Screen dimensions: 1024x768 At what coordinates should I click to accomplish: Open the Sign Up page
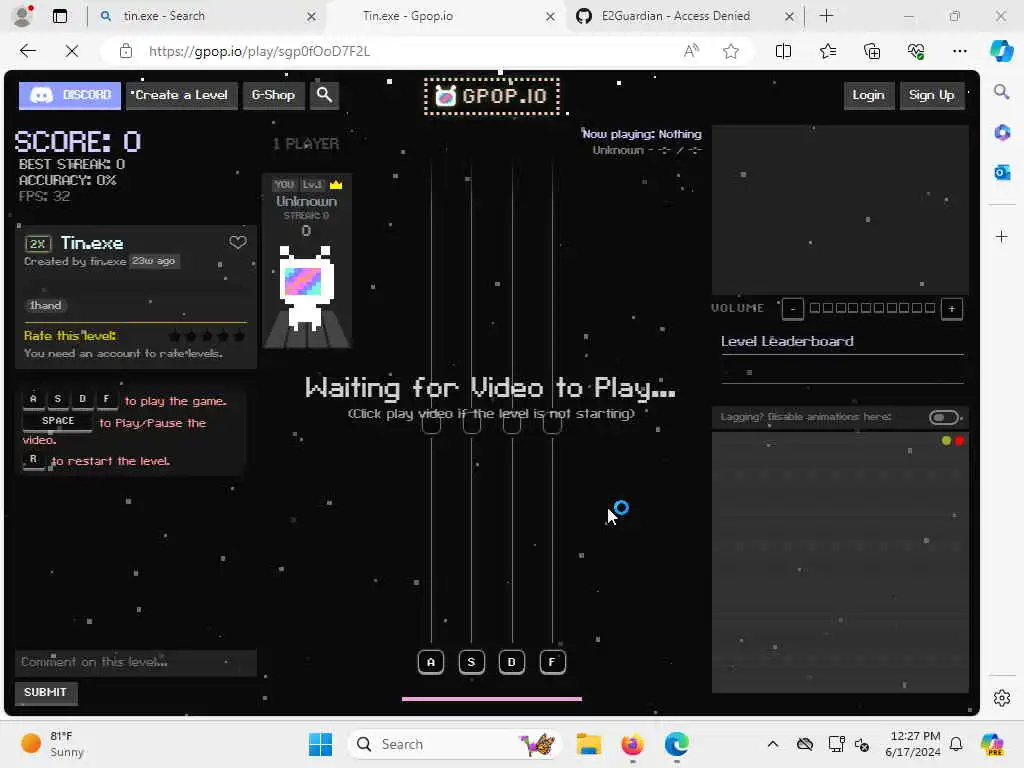click(932, 95)
